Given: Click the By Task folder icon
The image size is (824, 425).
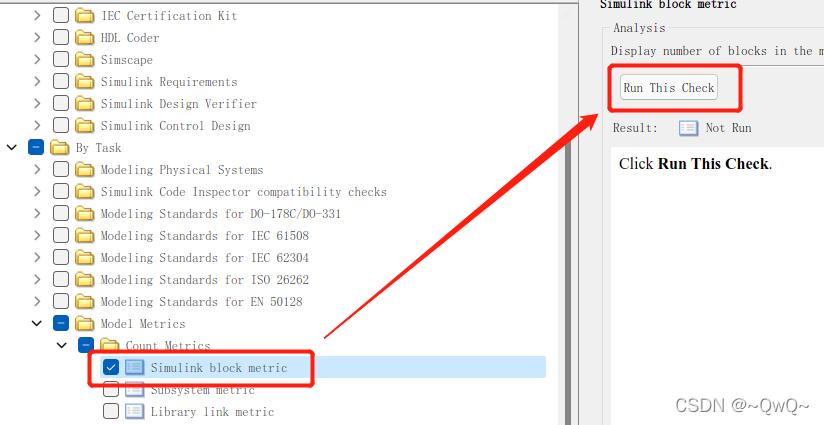Looking at the screenshot, I should coord(60,148).
